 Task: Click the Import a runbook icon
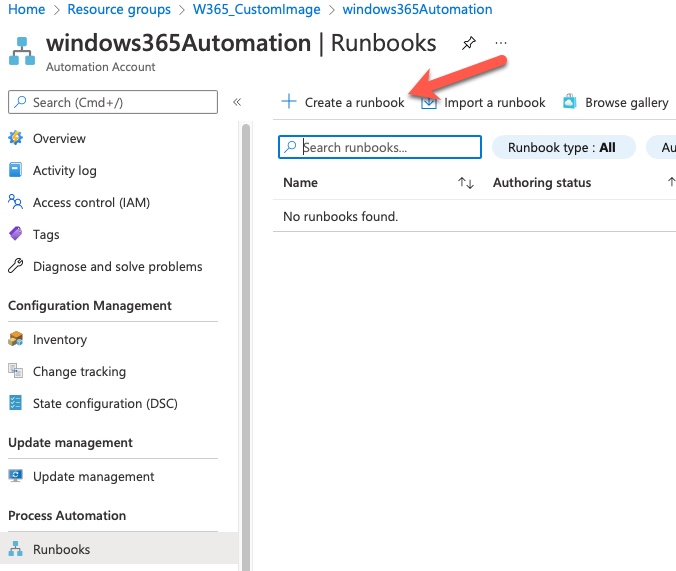pyautogui.click(x=429, y=102)
